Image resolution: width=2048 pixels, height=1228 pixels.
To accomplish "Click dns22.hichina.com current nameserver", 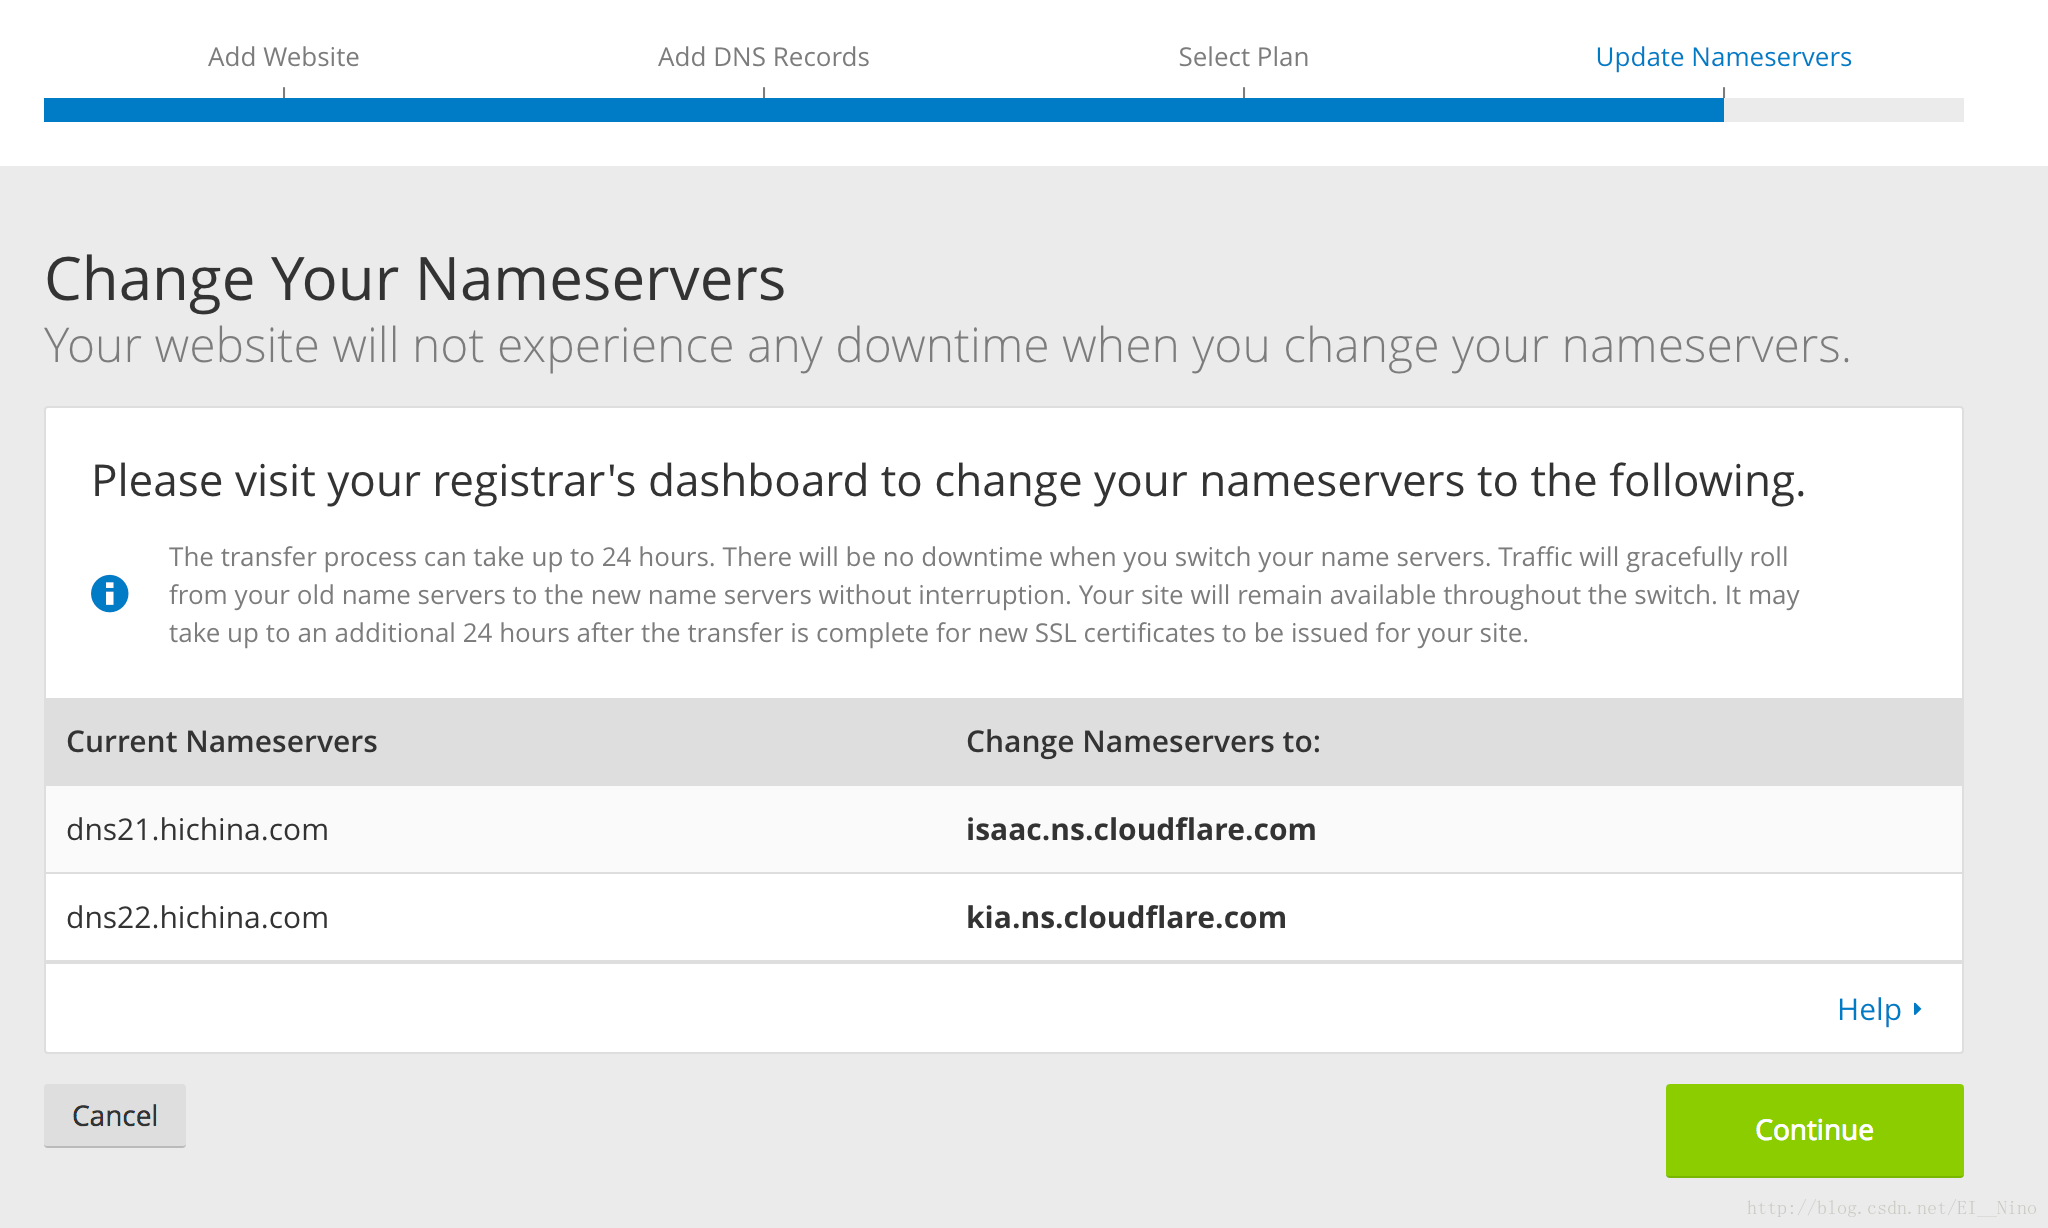I will tap(197, 917).
